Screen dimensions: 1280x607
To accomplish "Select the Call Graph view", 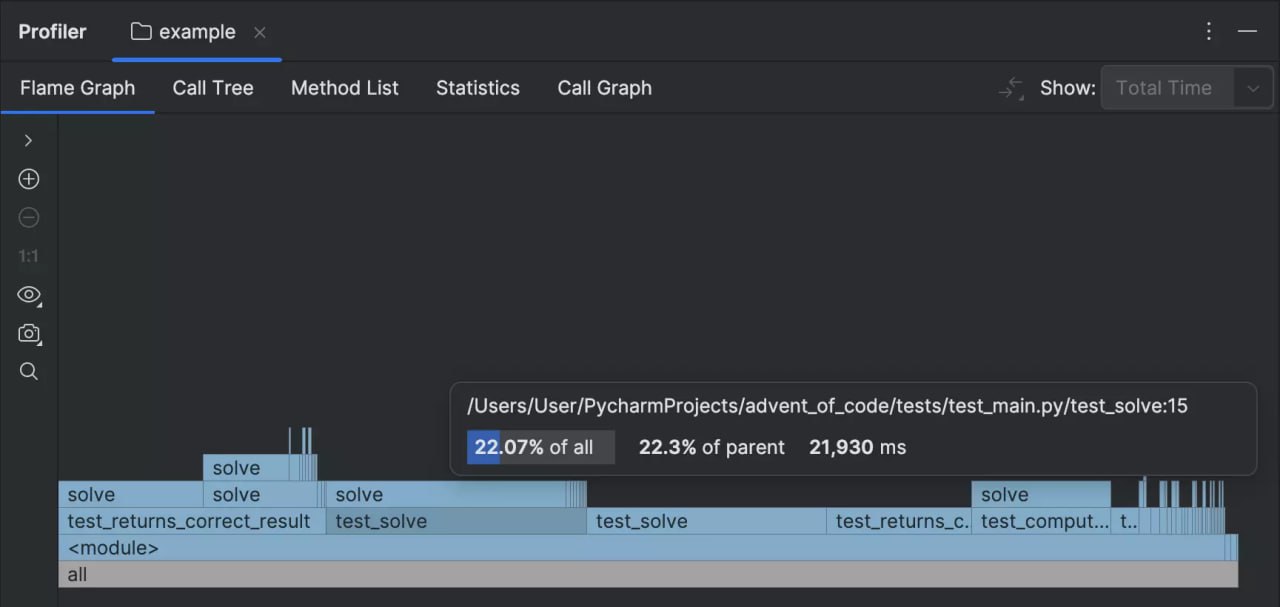I will click(x=604, y=88).
